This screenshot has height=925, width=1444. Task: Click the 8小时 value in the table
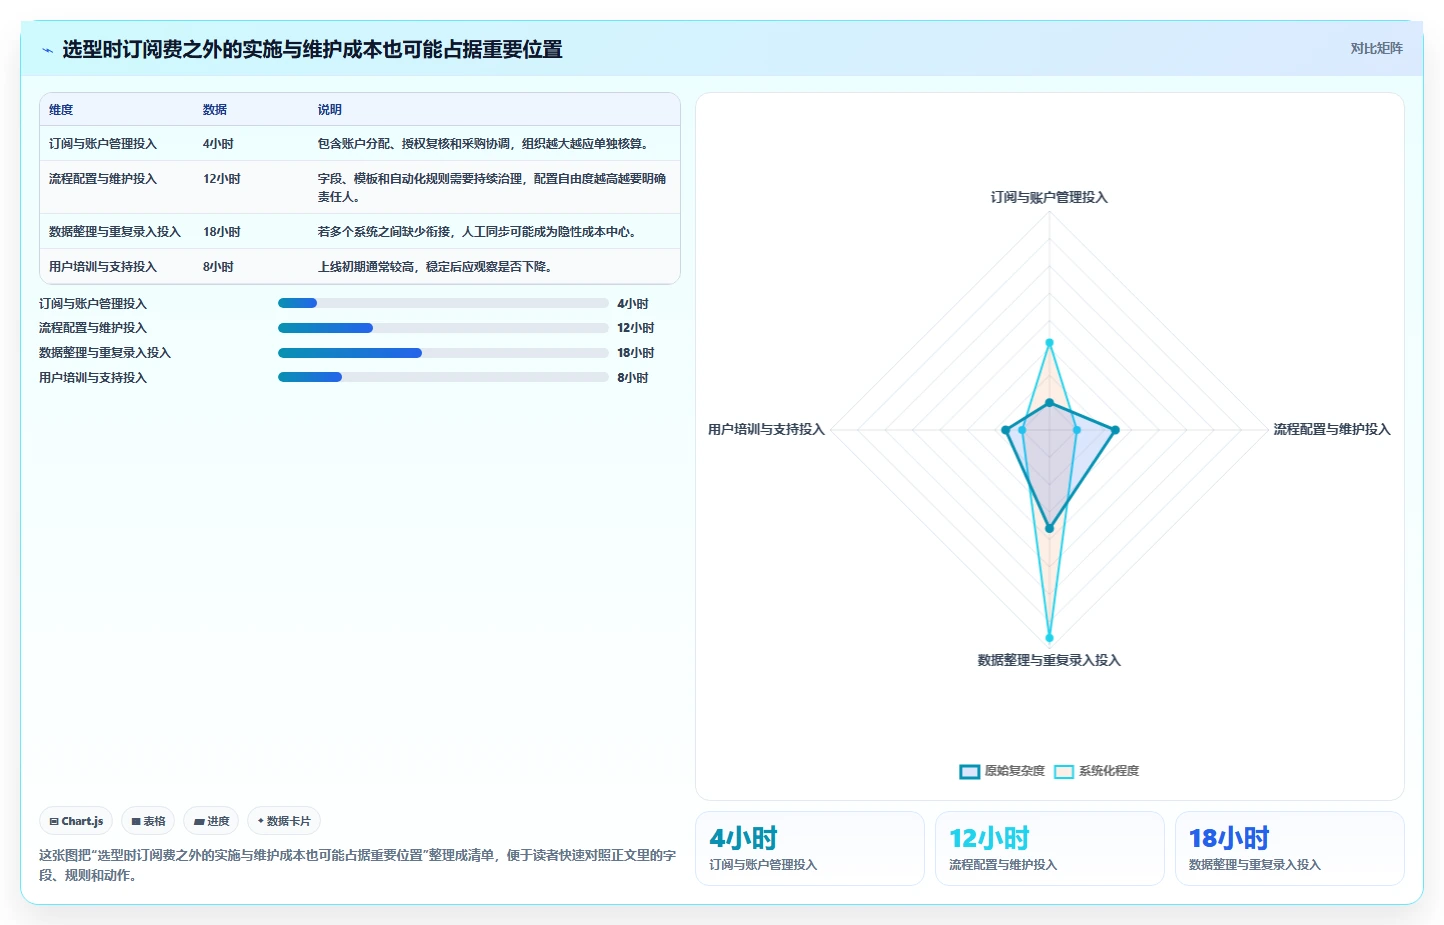pyautogui.click(x=218, y=267)
